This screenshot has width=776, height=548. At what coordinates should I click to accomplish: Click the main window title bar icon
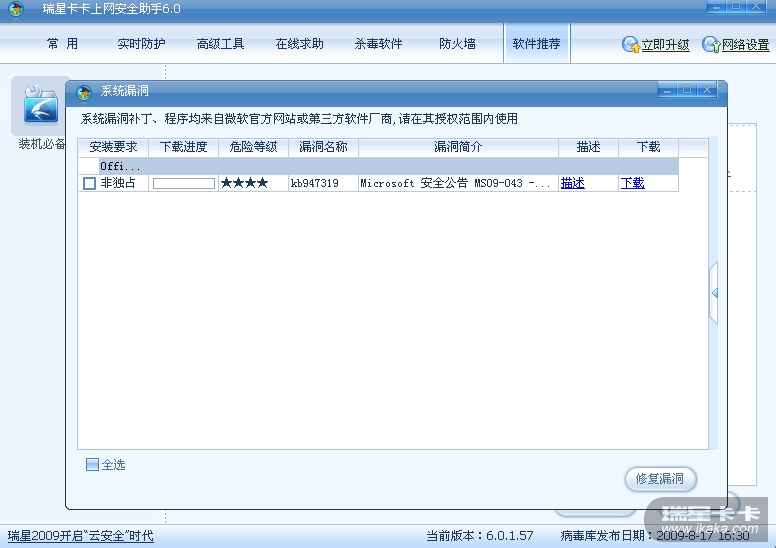(x=16, y=8)
